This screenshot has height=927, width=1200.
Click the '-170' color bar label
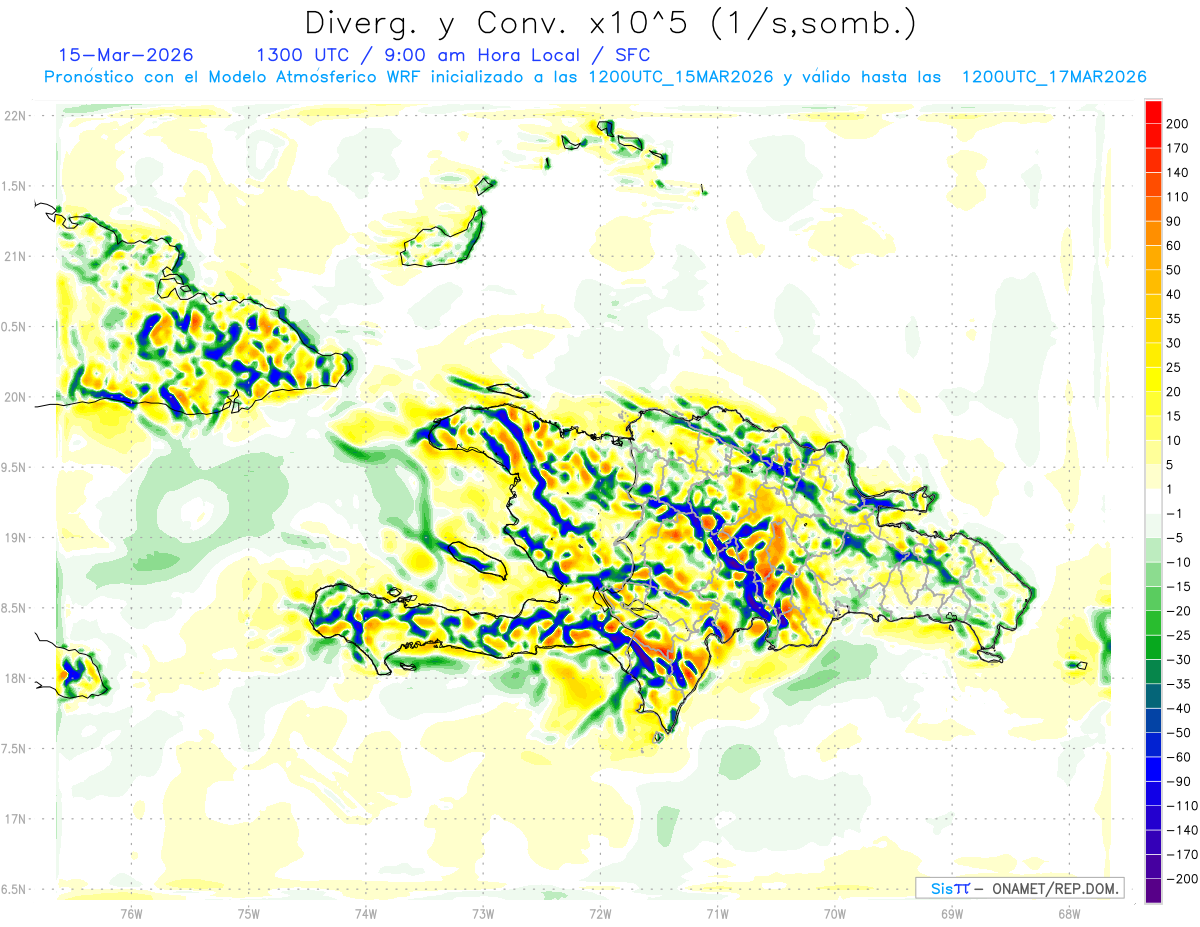click(1181, 855)
